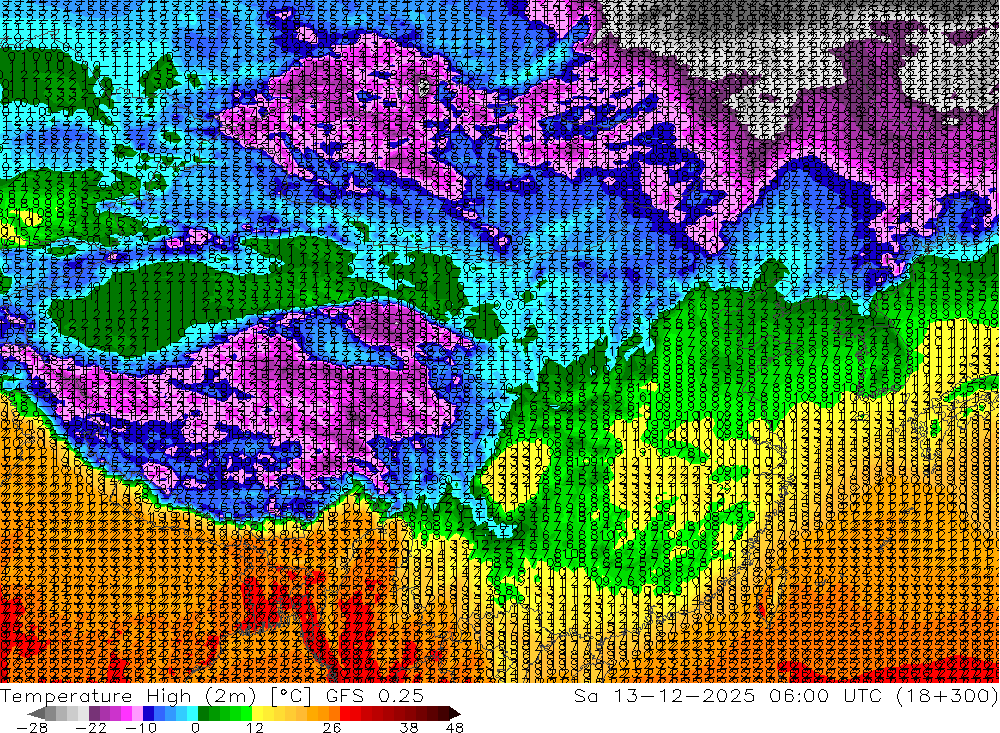Pick the cyan swatch left of 0
Viewport: 1000px width, 733px height.
click(x=192, y=713)
